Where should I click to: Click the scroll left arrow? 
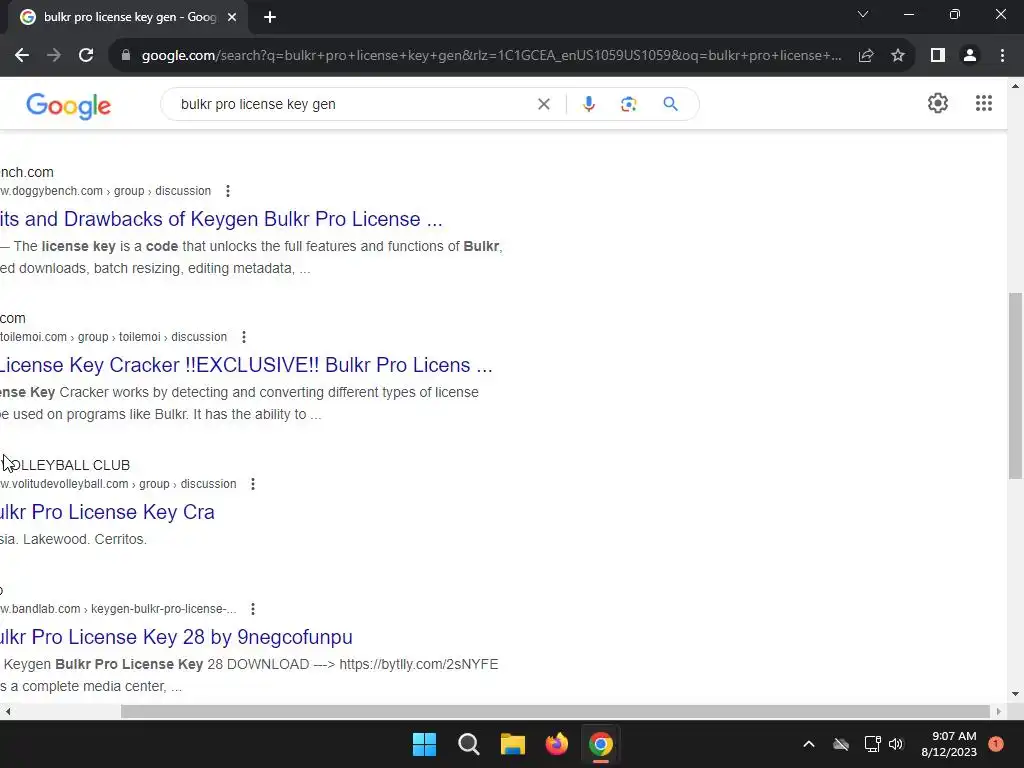(x=7, y=711)
